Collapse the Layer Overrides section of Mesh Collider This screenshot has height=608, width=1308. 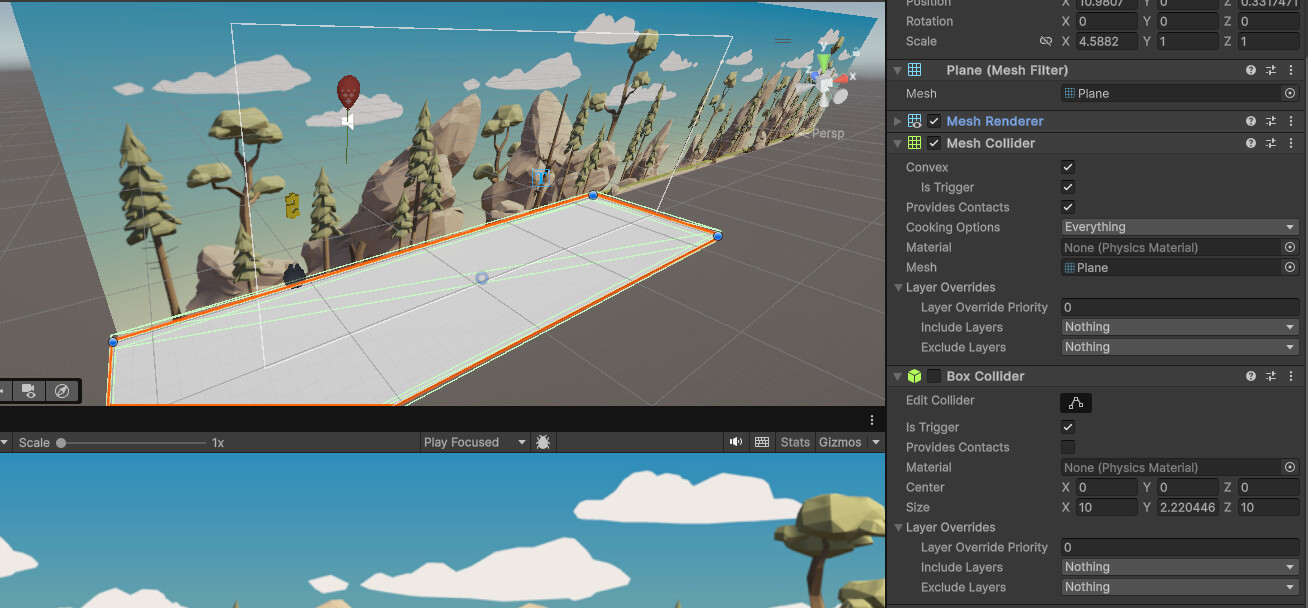pos(898,287)
